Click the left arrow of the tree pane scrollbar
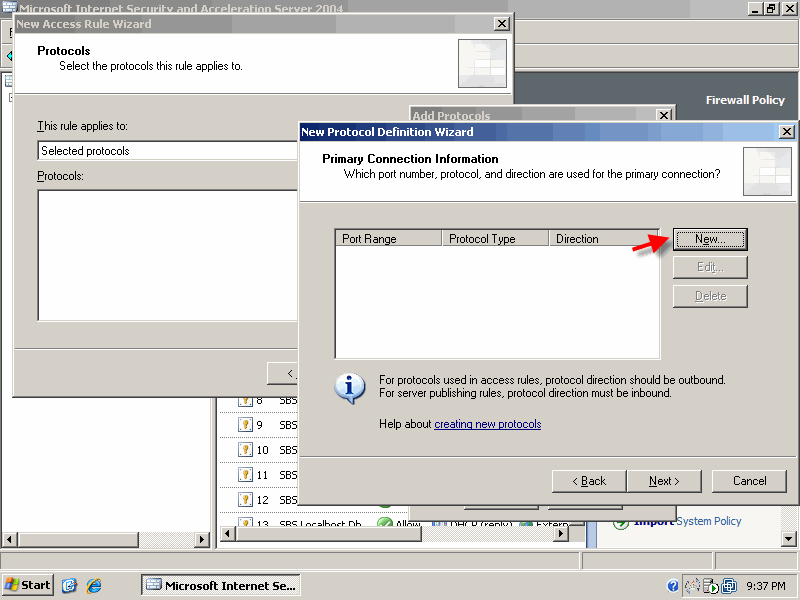This screenshot has width=800, height=600. [x=10, y=539]
